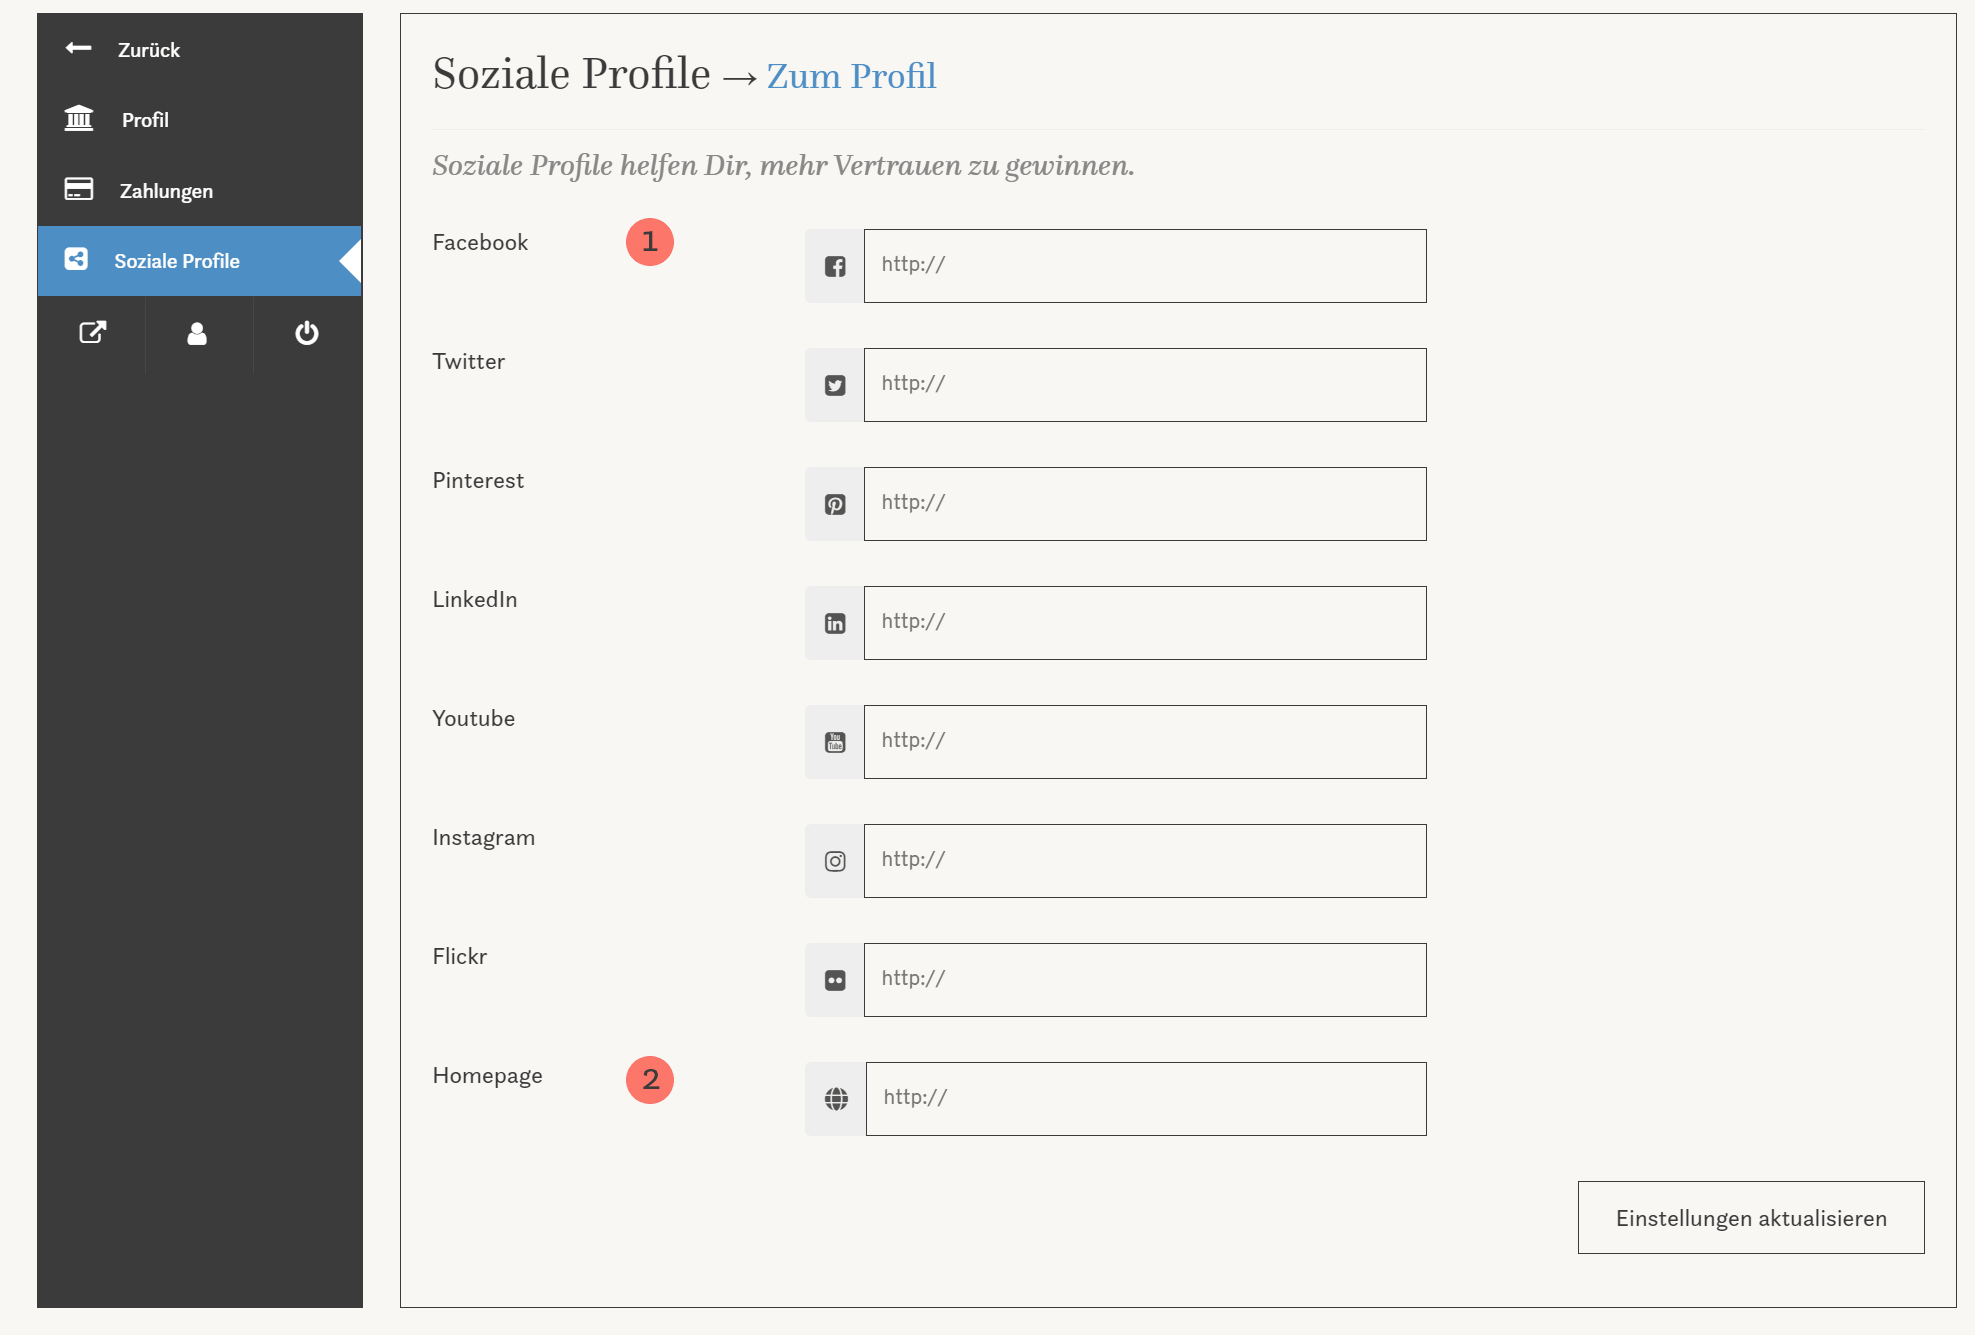
Task: Click the subtitle about mehr Vertrauen gewinnen
Action: coord(783,166)
